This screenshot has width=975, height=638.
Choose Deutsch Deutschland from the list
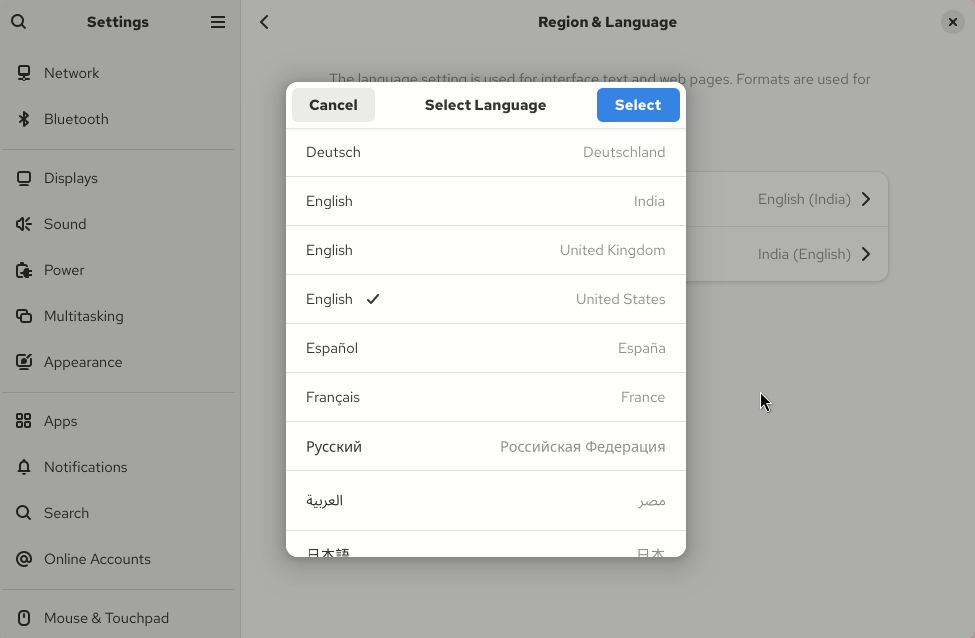485,152
